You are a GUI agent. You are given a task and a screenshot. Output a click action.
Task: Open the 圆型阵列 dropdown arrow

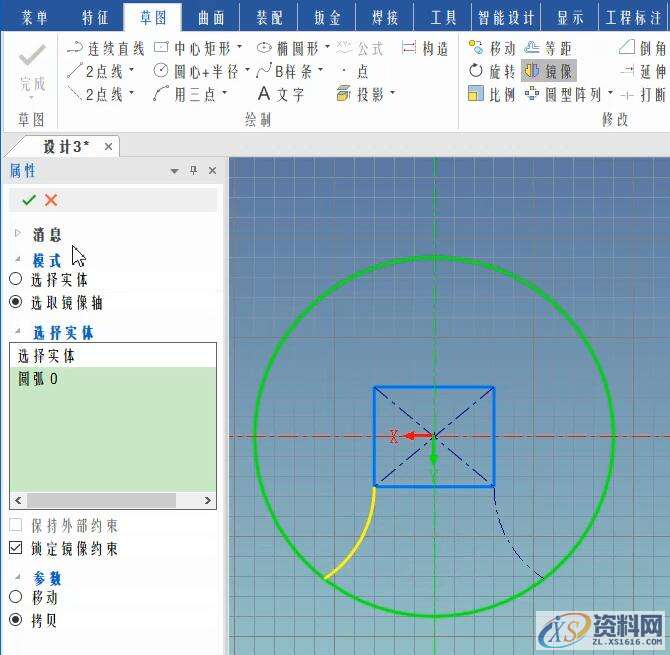pos(610,92)
